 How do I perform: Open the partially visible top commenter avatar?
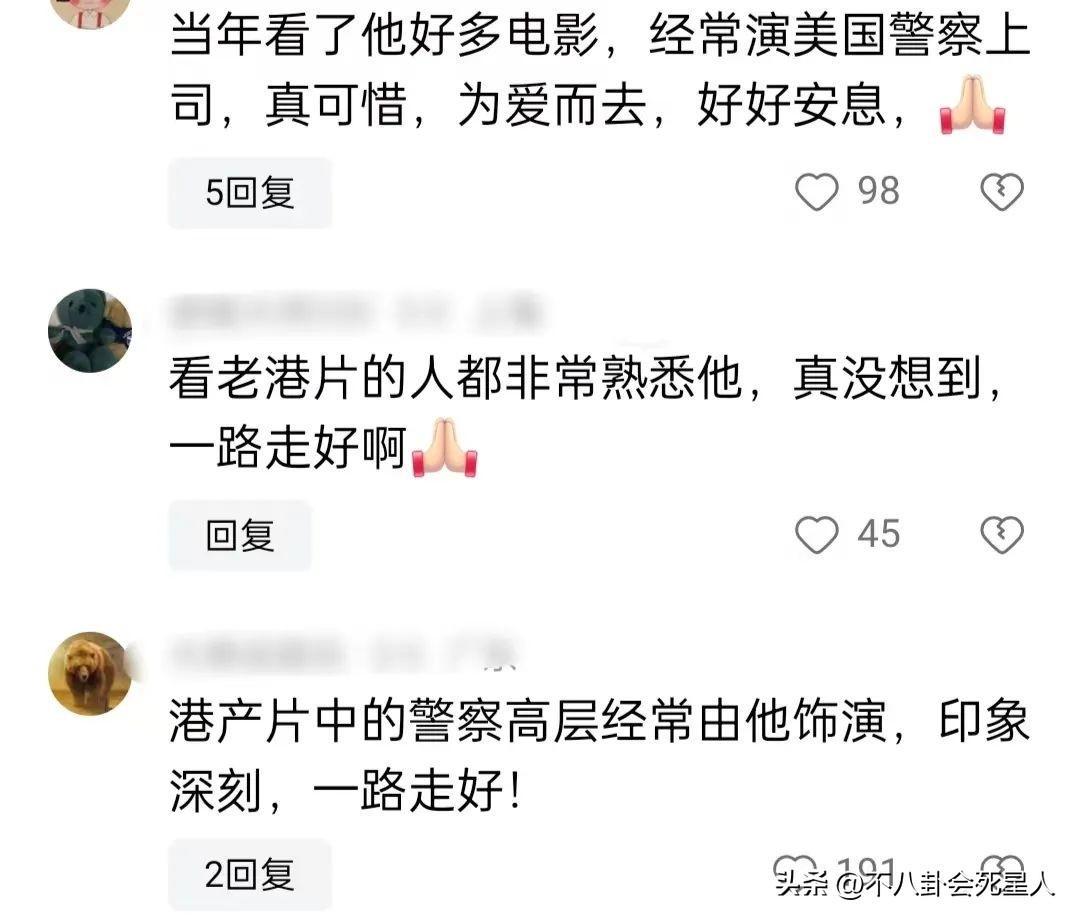90,12
